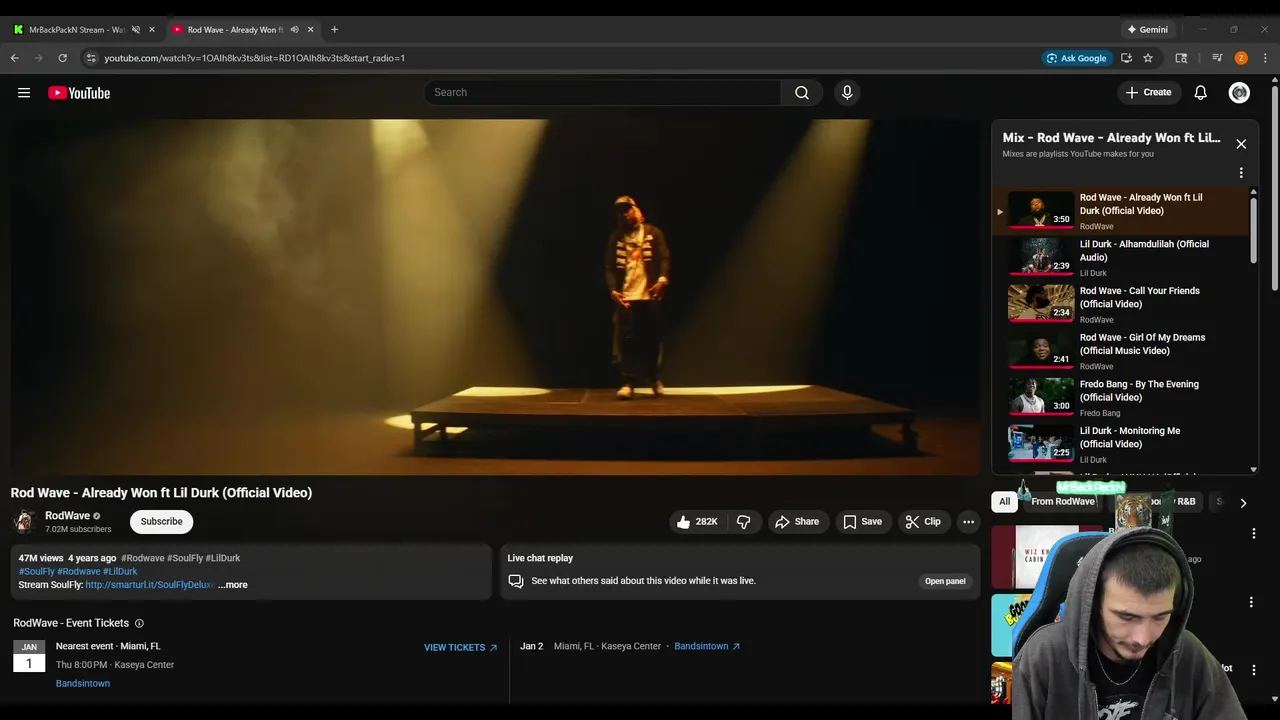Share the video
The image size is (1280, 720).
coord(797,522)
